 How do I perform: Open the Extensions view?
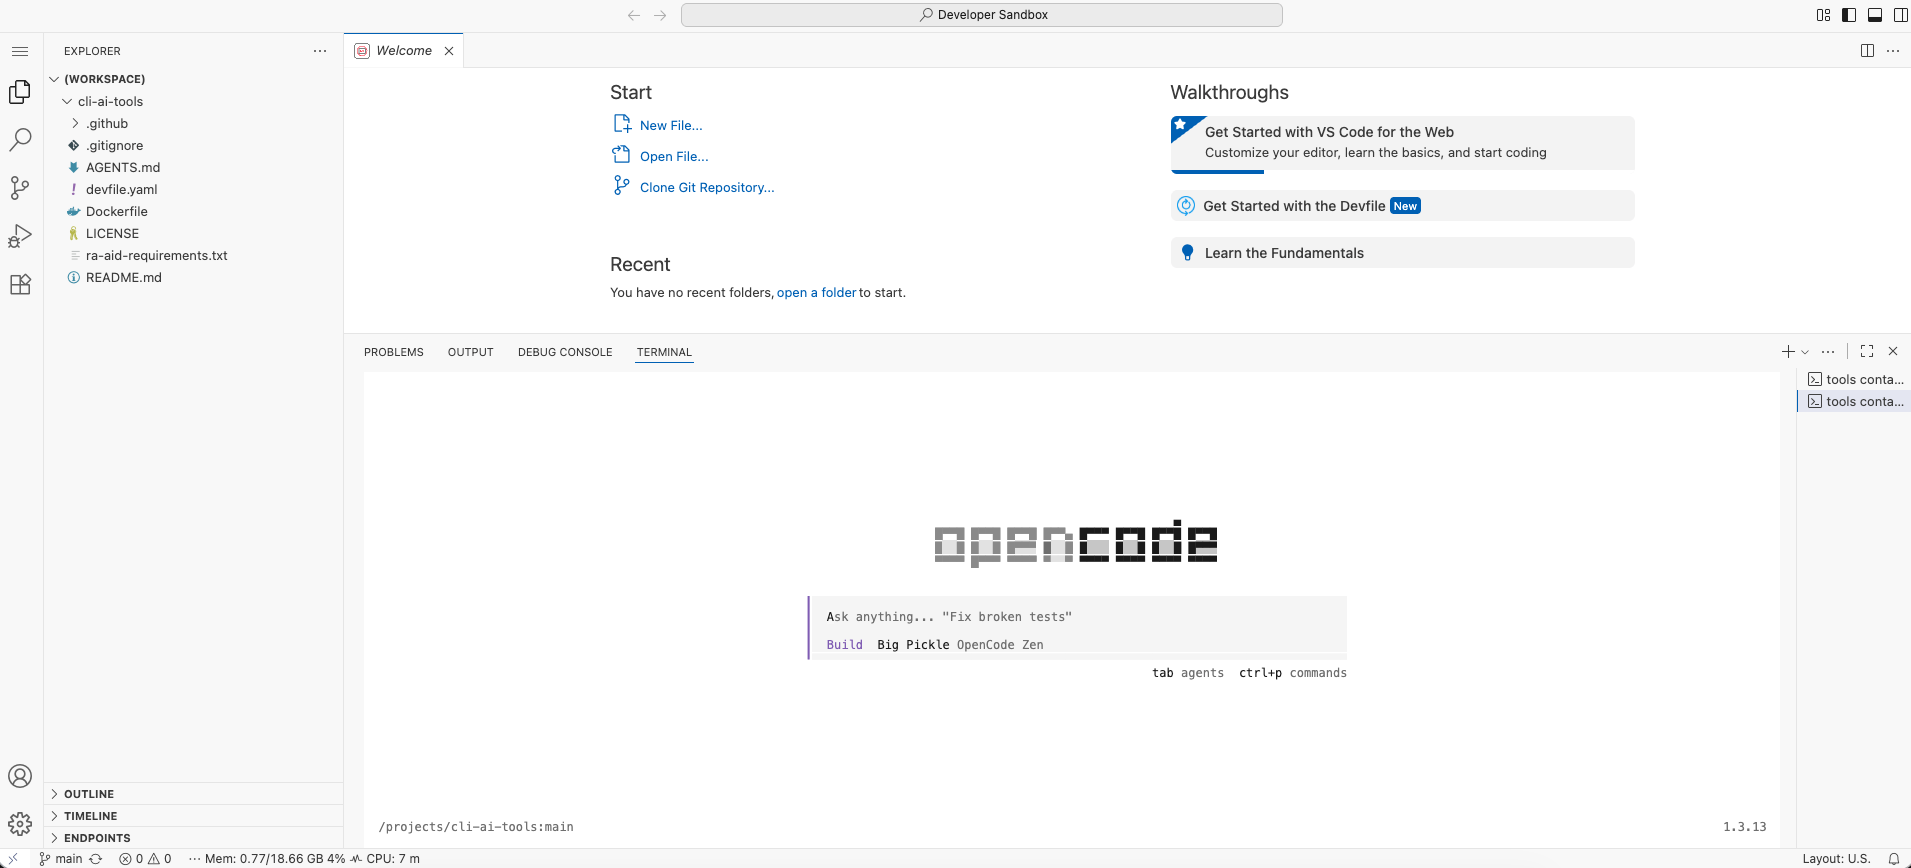pyautogui.click(x=20, y=284)
